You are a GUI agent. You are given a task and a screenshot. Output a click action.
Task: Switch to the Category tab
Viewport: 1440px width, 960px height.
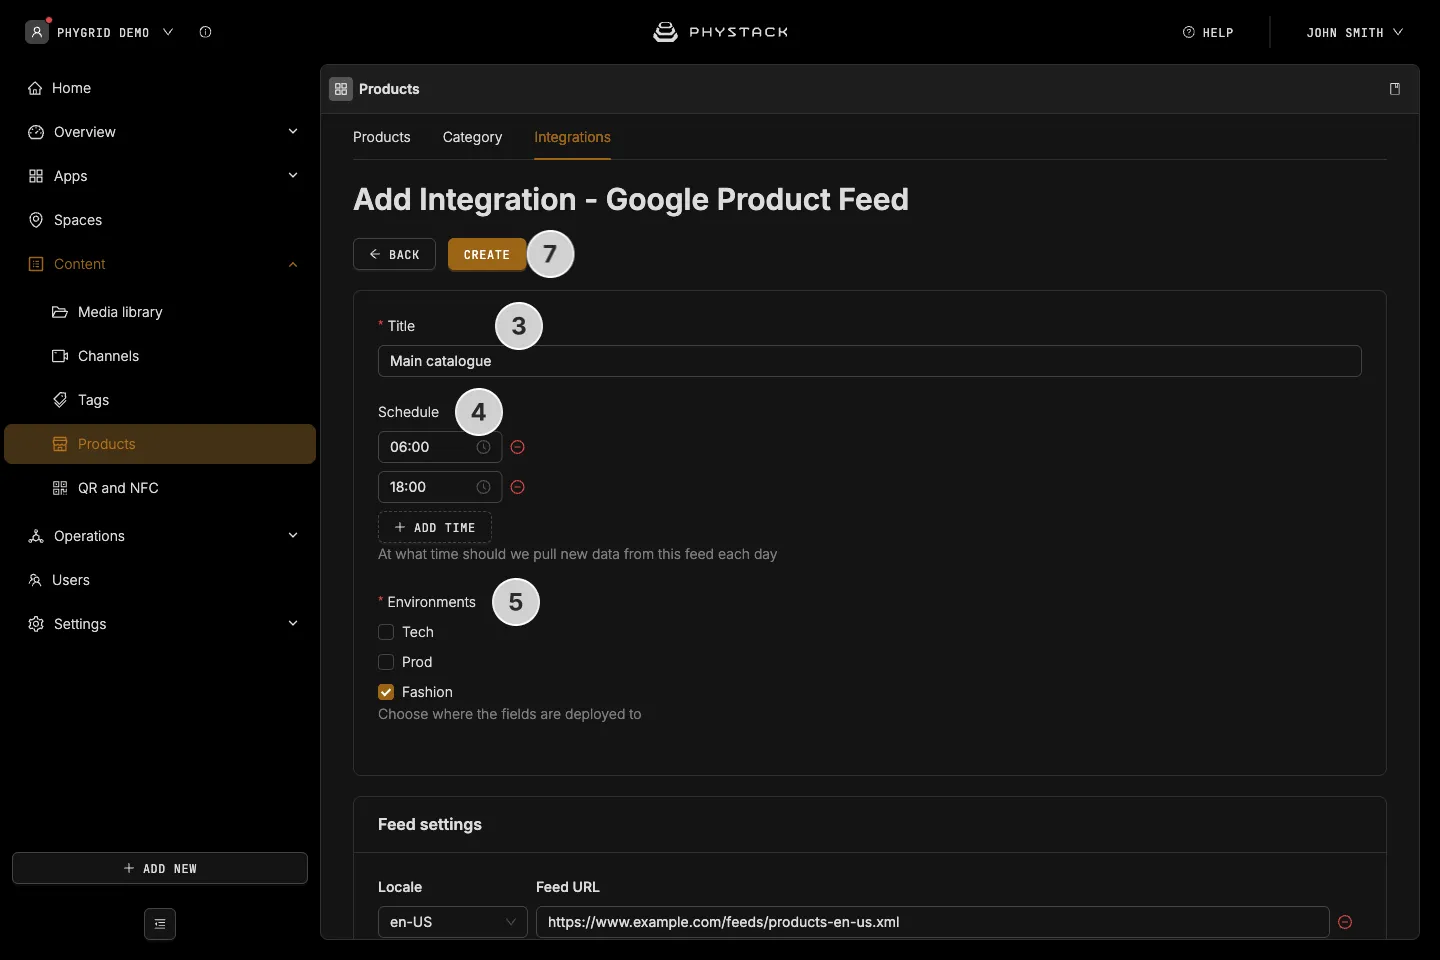(472, 137)
